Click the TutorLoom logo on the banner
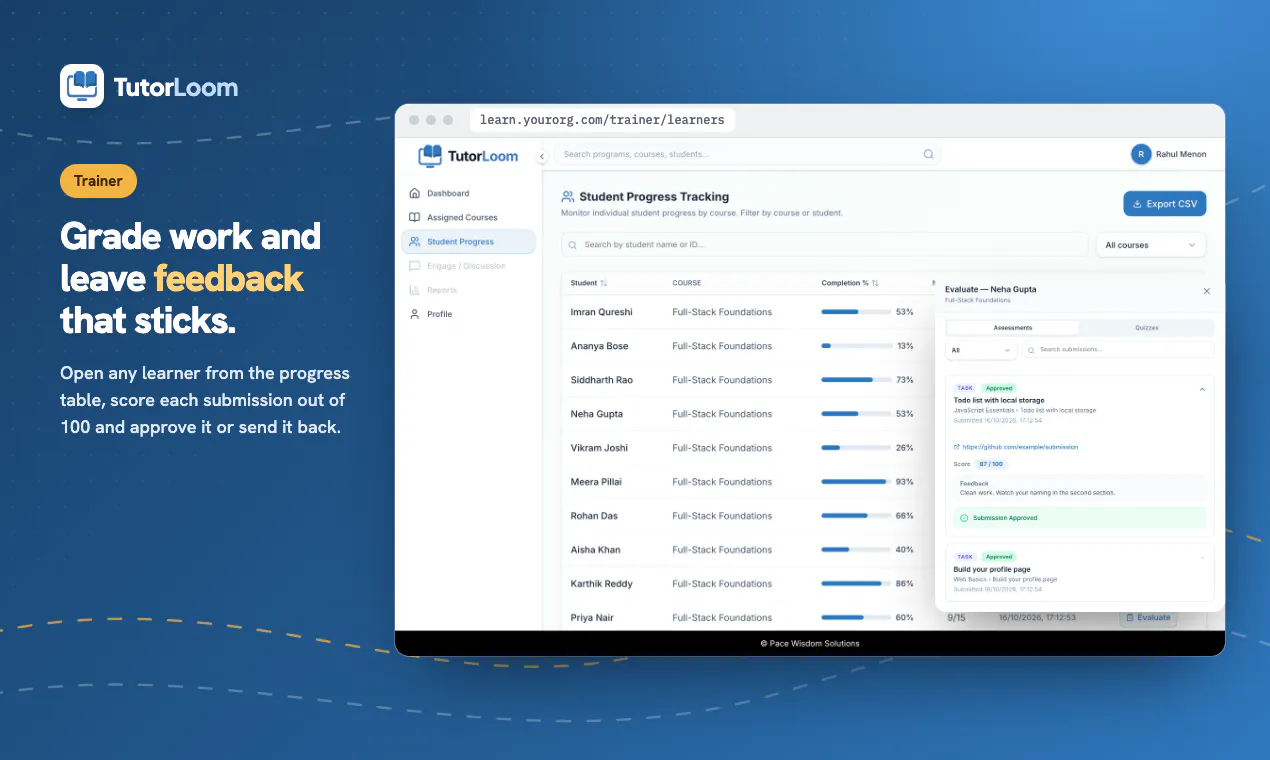Image resolution: width=1270 pixels, height=760 pixels. click(149, 86)
